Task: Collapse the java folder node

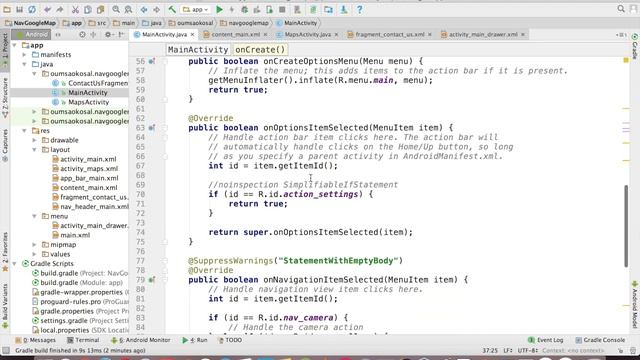Action: (x=24, y=64)
